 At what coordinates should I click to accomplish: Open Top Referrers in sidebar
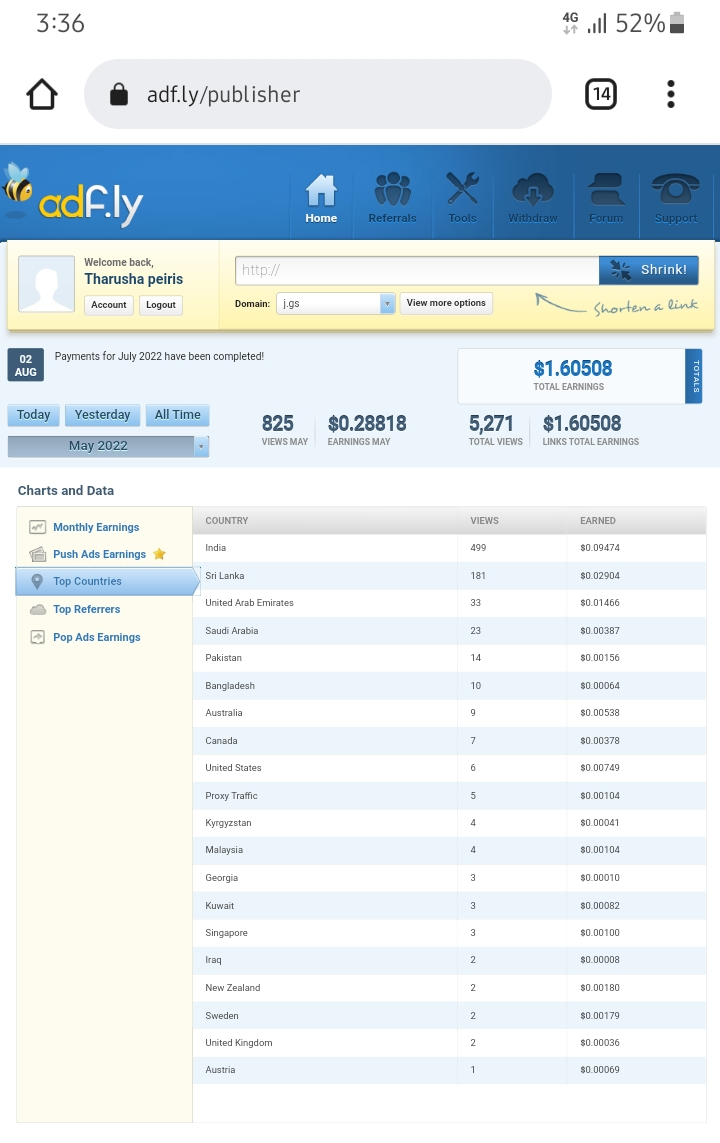point(87,609)
